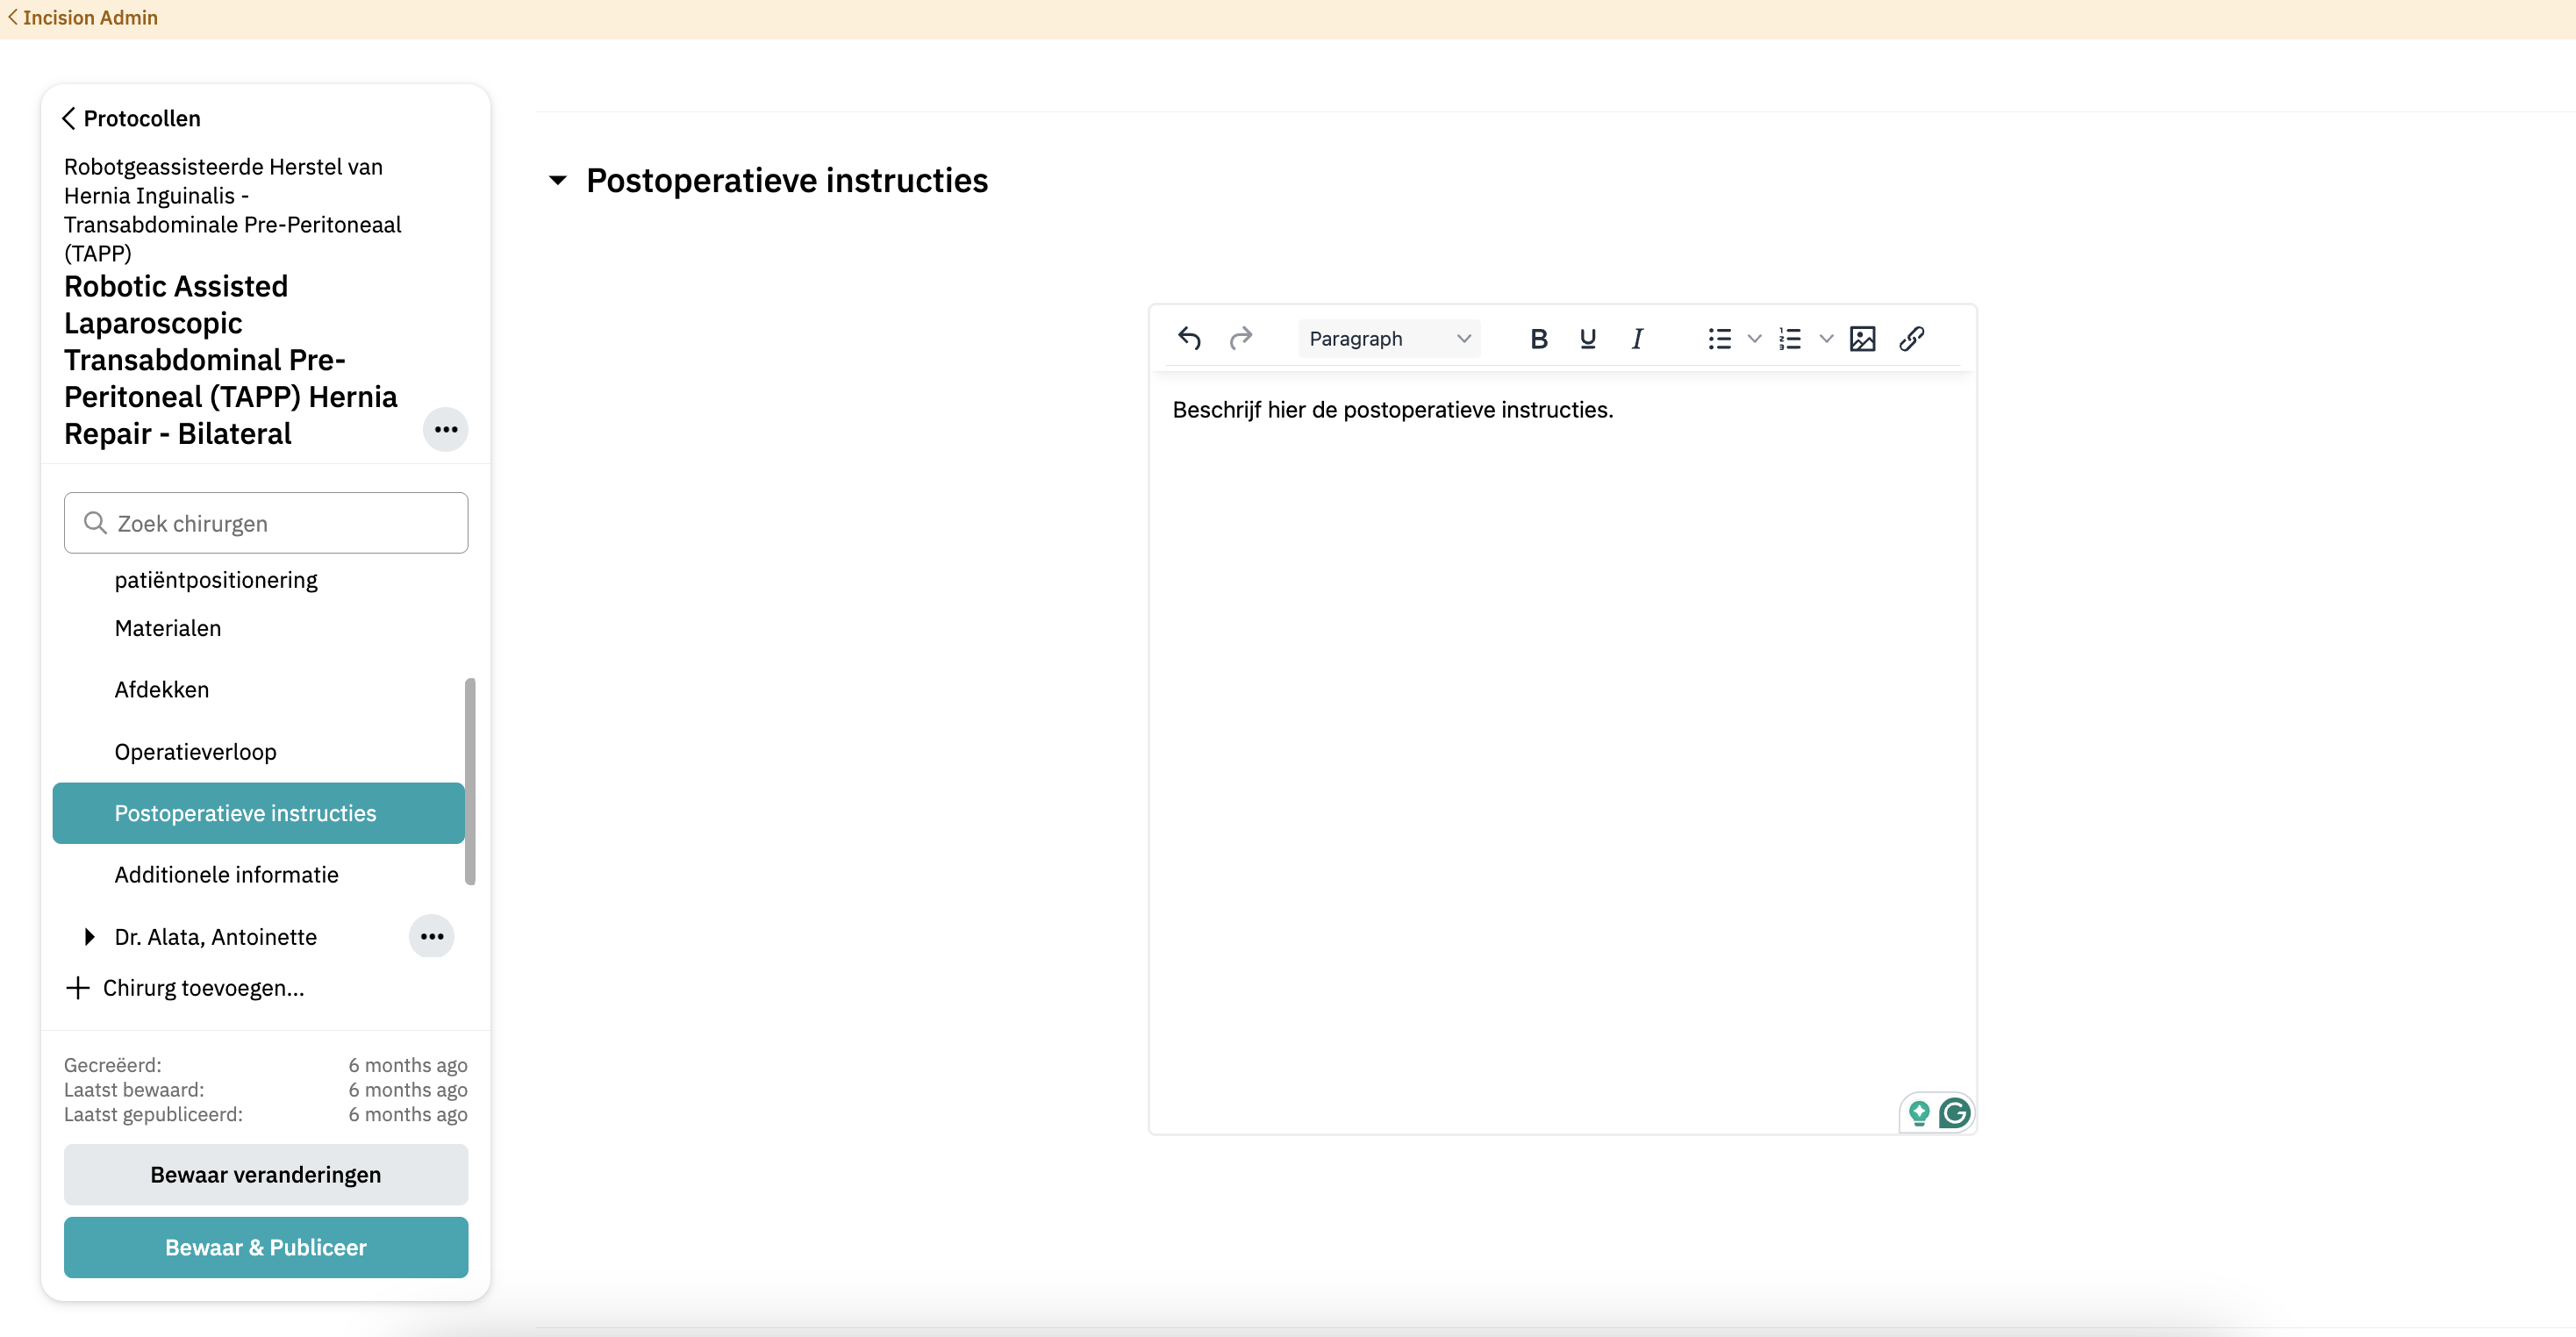Screen dimensions: 2576x1337
Task: Open the Grammarly widget in editor
Action: (1954, 1112)
